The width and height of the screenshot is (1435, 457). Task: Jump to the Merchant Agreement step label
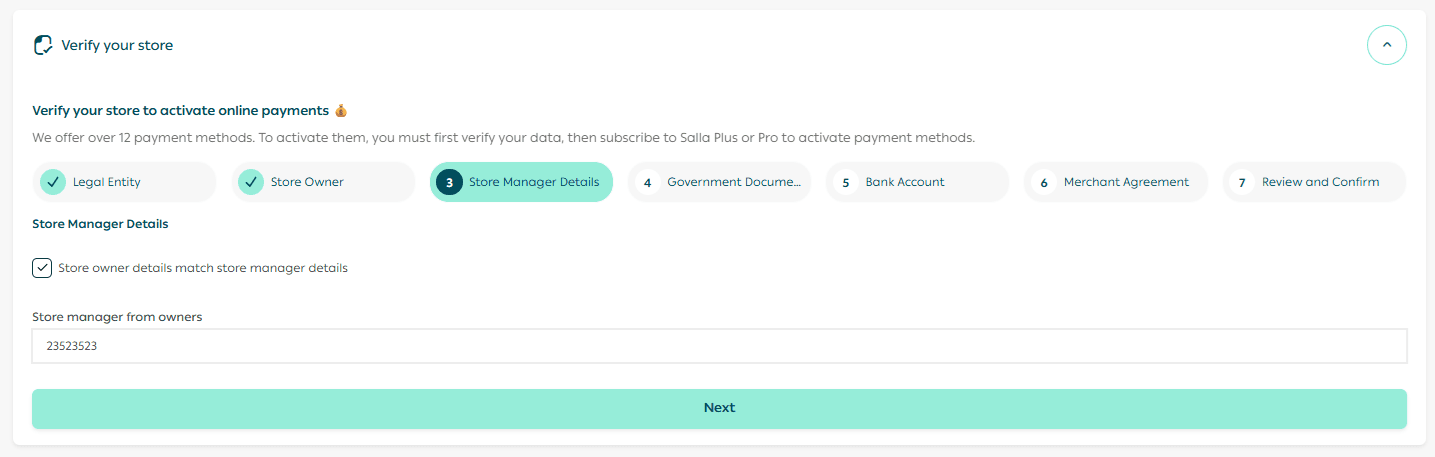[1126, 182]
